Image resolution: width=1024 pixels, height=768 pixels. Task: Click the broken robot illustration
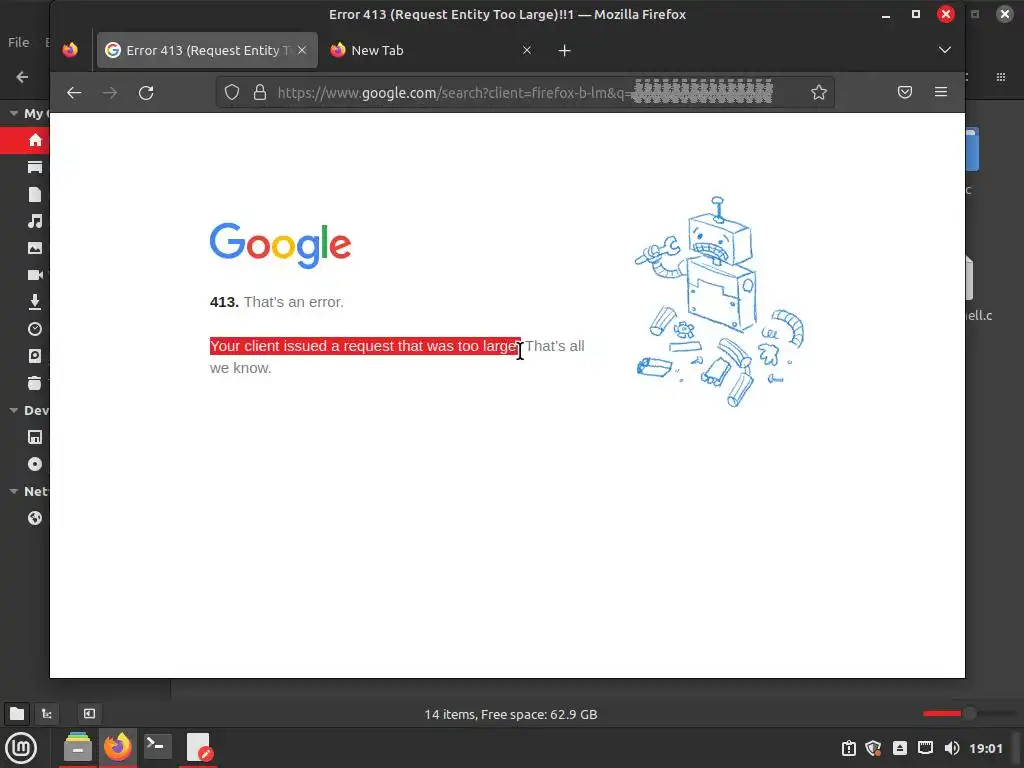(x=720, y=302)
